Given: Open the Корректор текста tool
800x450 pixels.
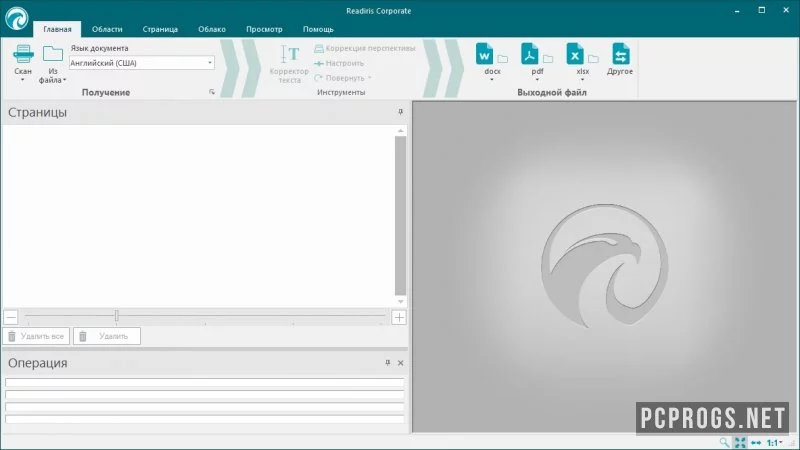Looking at the screenshot, I should (x=289, y=64).
